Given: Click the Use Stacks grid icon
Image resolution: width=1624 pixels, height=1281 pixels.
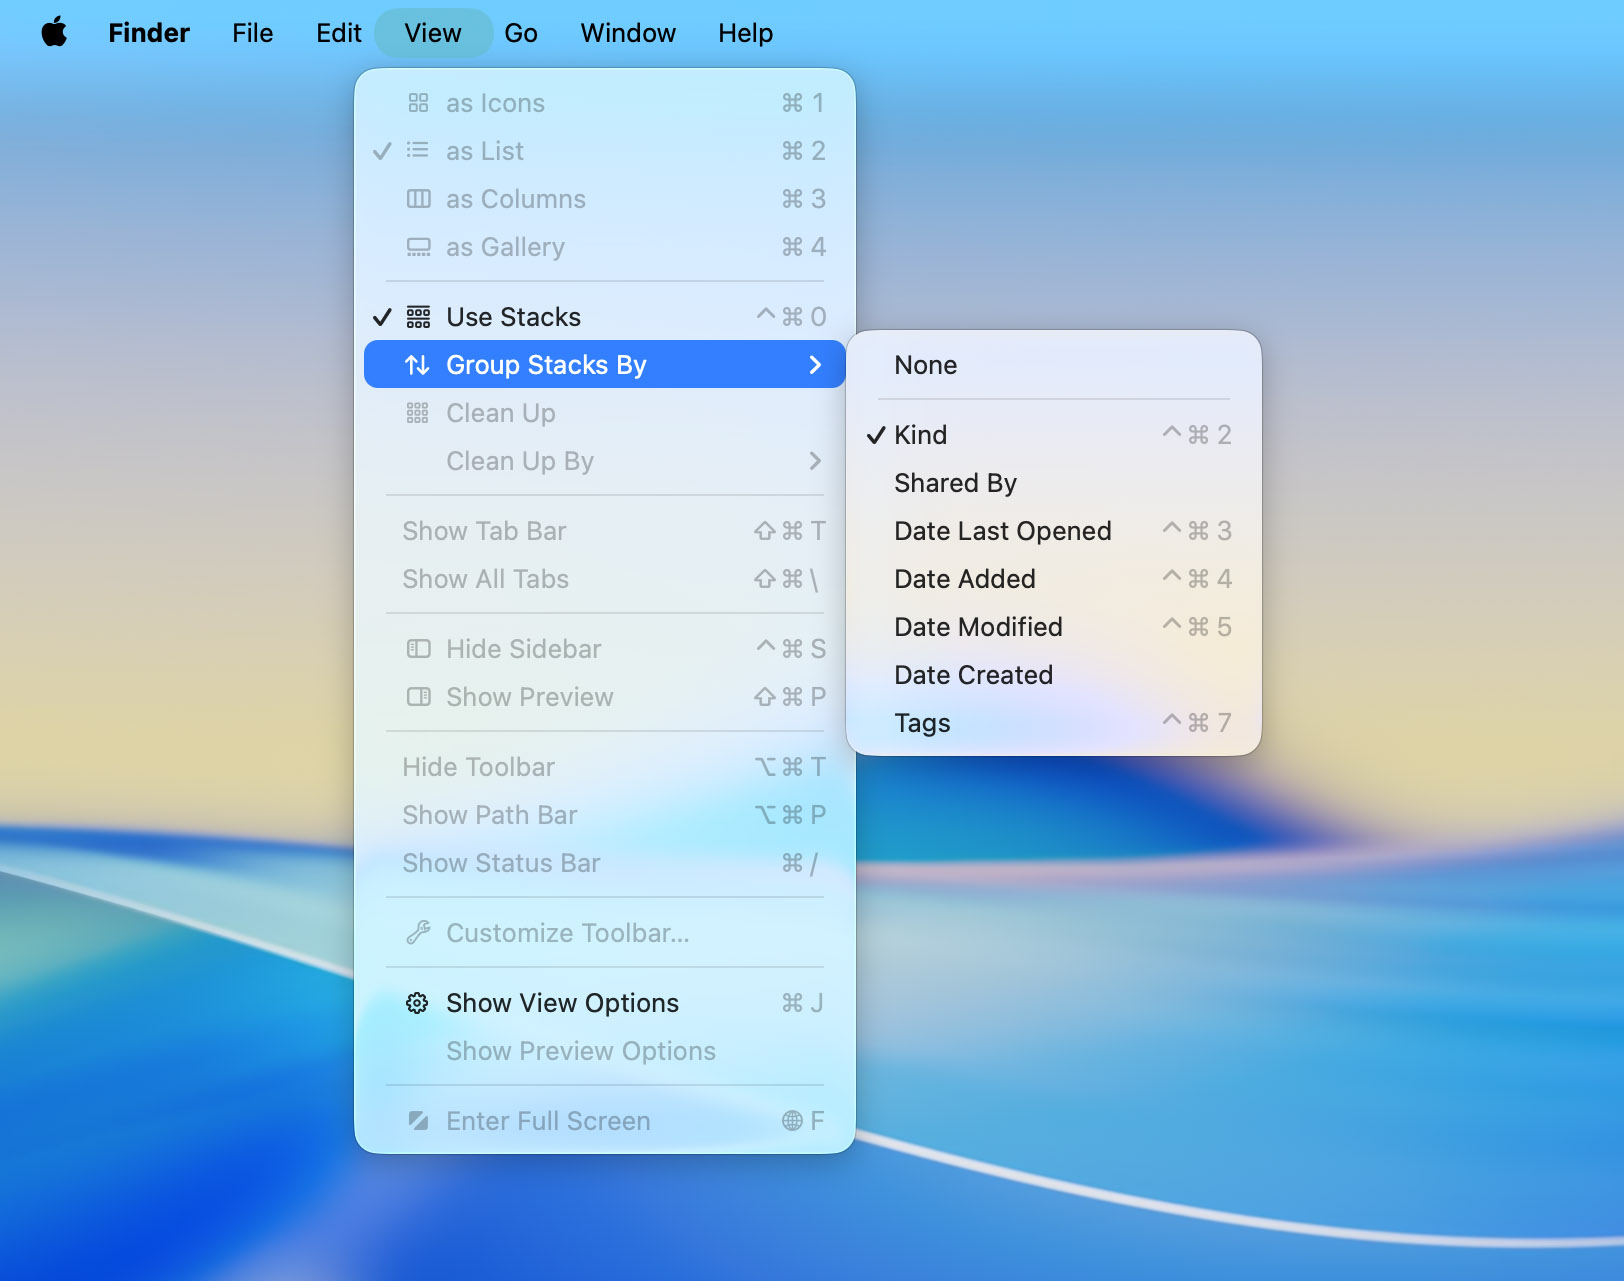Looking at the screenshot, I should click(x=418, y=317).
